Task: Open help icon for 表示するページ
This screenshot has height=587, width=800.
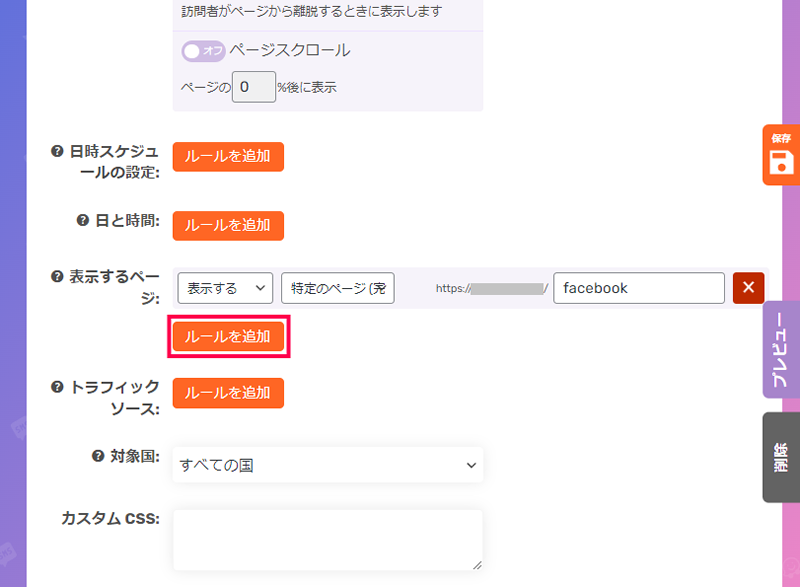Action: 57,276
